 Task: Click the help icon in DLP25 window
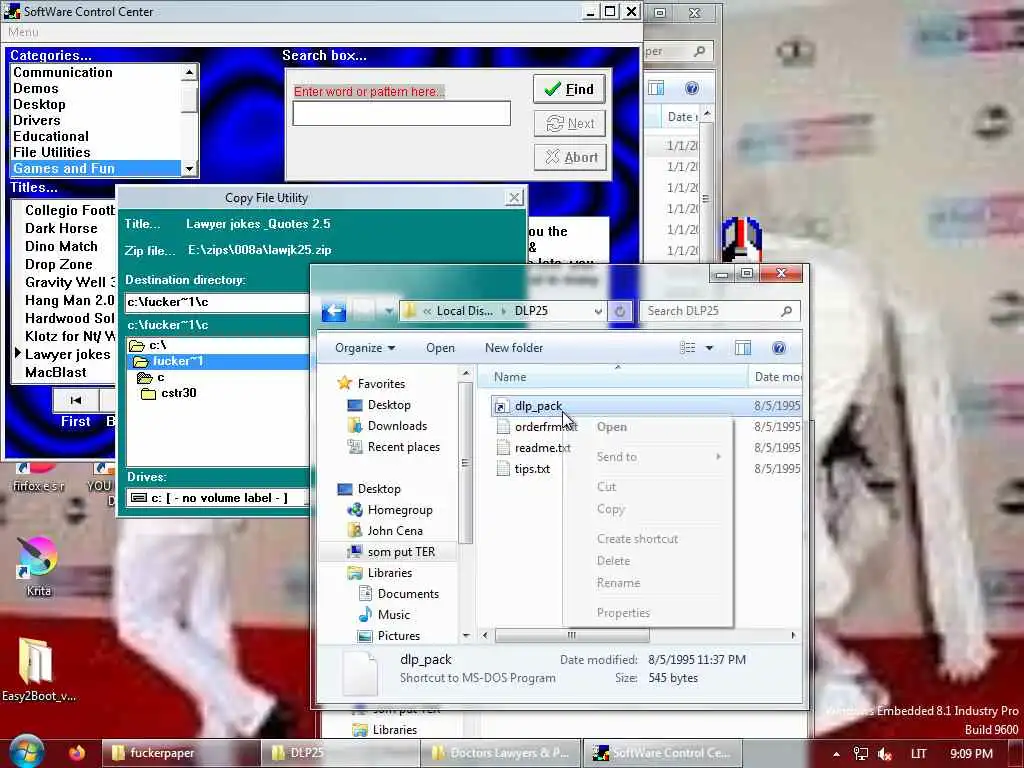pyautogui.click(x=778, y=348)
